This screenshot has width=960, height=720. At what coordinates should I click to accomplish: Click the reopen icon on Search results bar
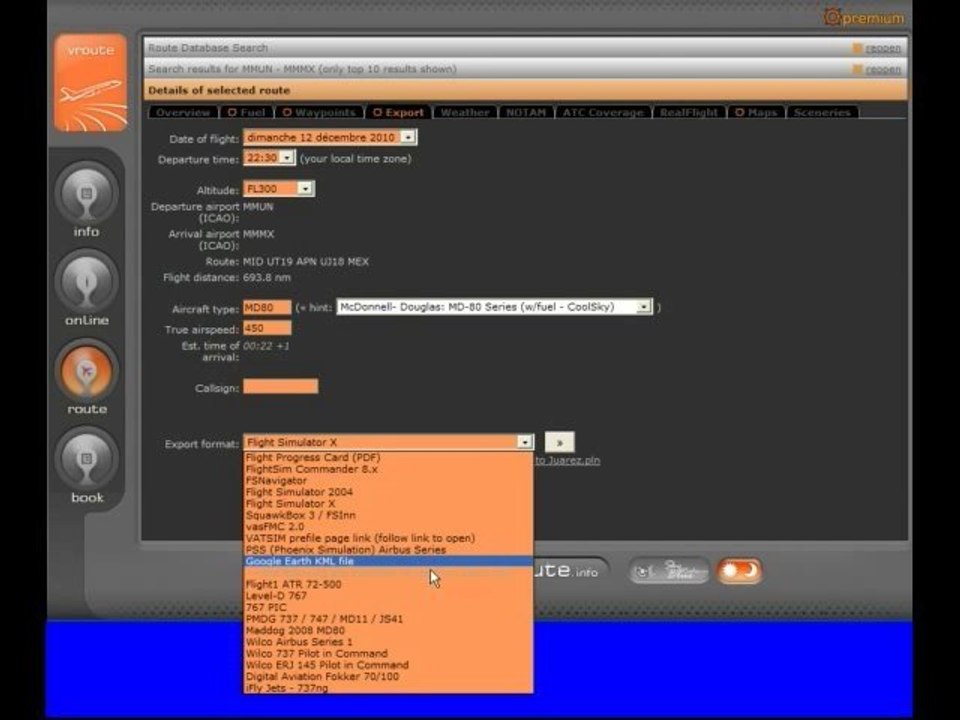coord(857,69)
